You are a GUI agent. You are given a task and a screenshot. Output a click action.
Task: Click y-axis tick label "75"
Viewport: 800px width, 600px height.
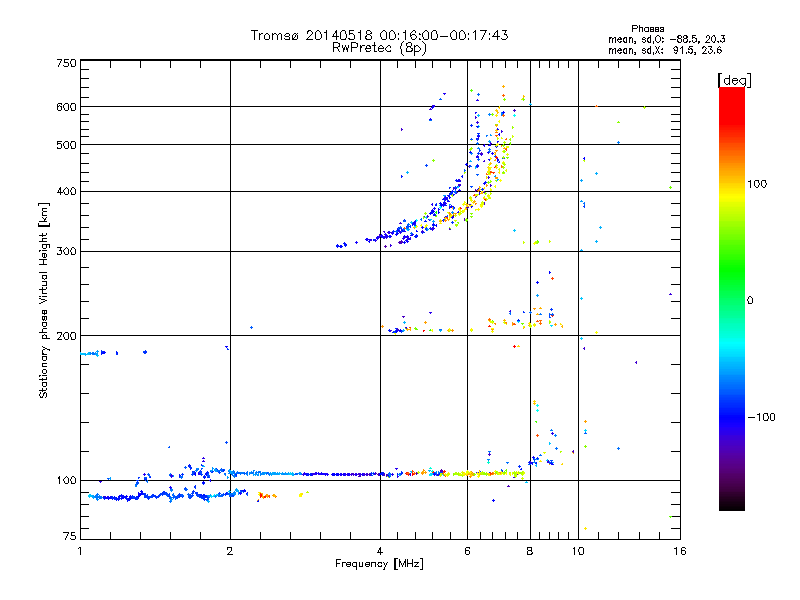tap(70, 536)
